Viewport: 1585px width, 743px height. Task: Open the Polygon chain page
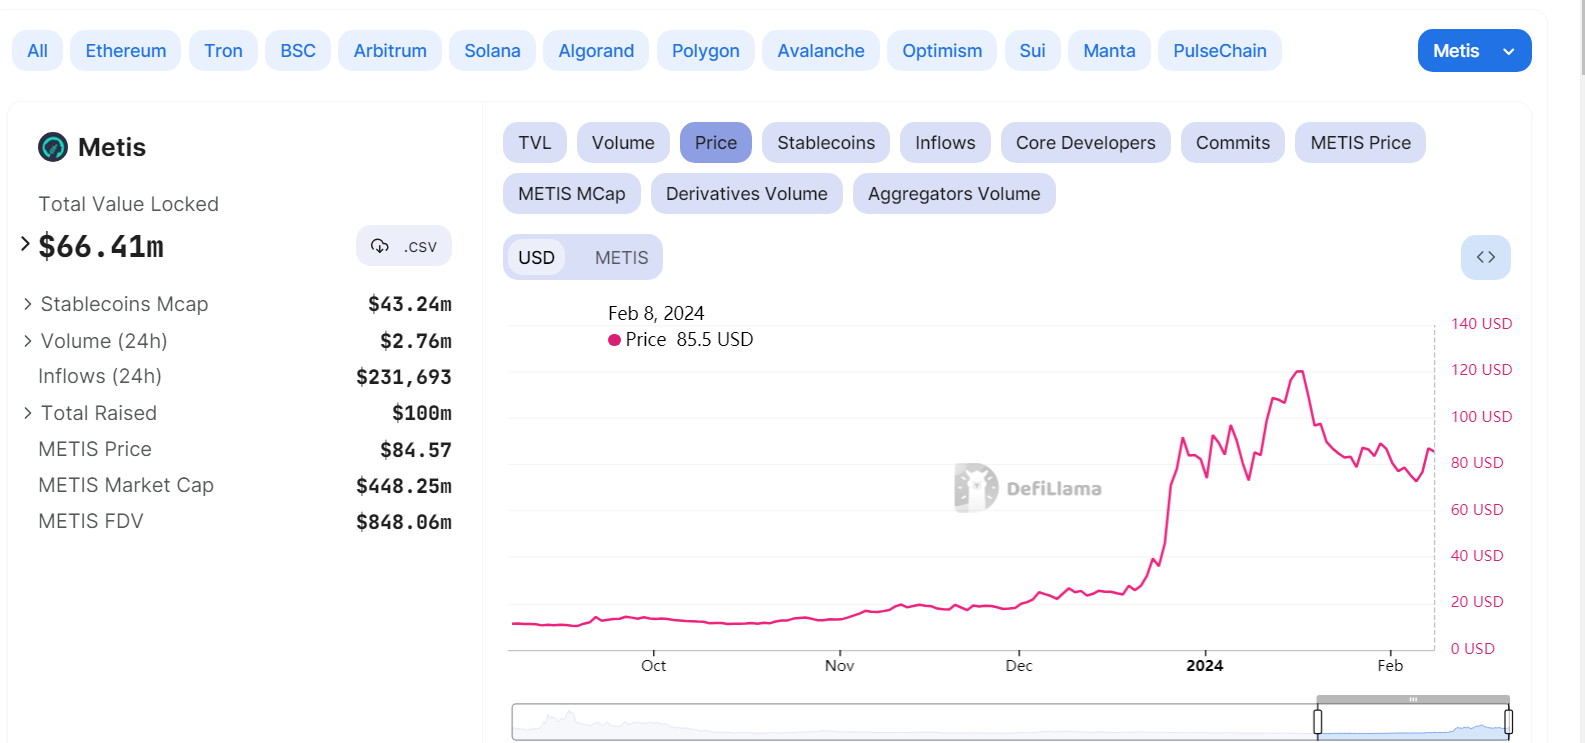[x=706, y=51]
